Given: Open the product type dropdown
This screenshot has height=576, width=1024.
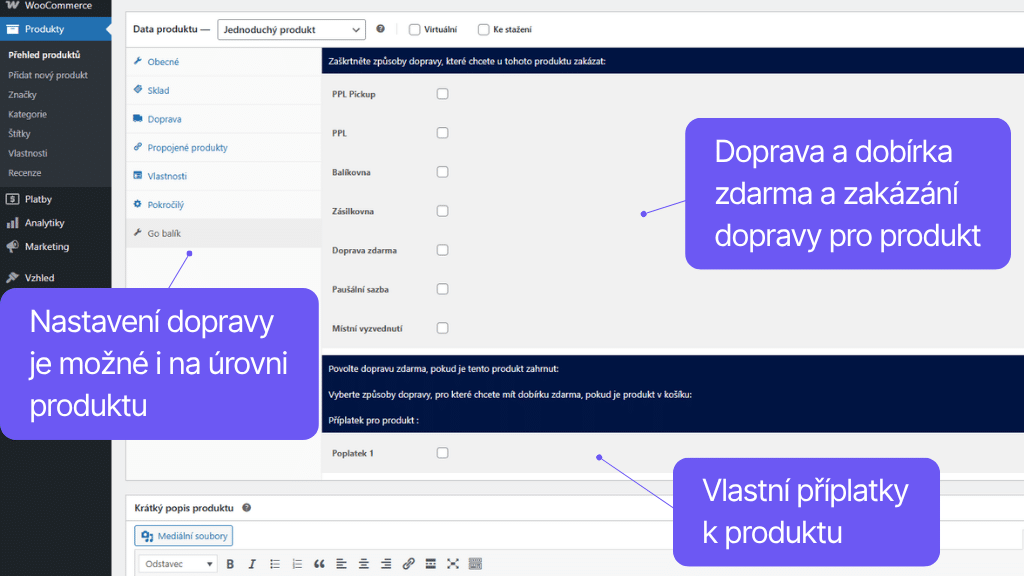Looking at the screenshot, I should point(291,29).
